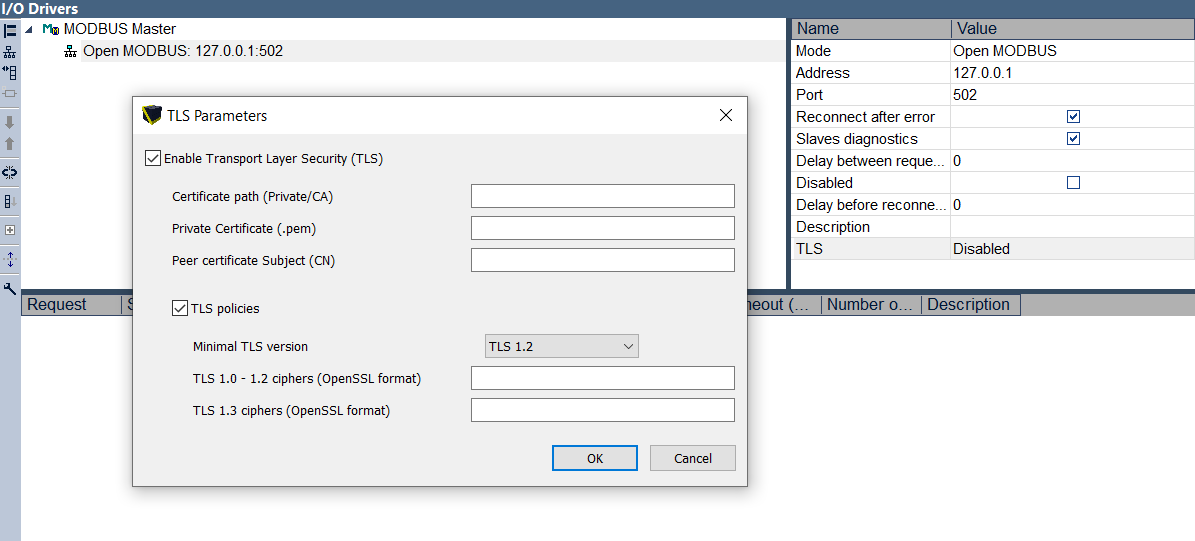The width and height of the screenshot is (1195, 541).
Task: Click the MODBUS Master driver icon
Action: [x=51, y=30]
